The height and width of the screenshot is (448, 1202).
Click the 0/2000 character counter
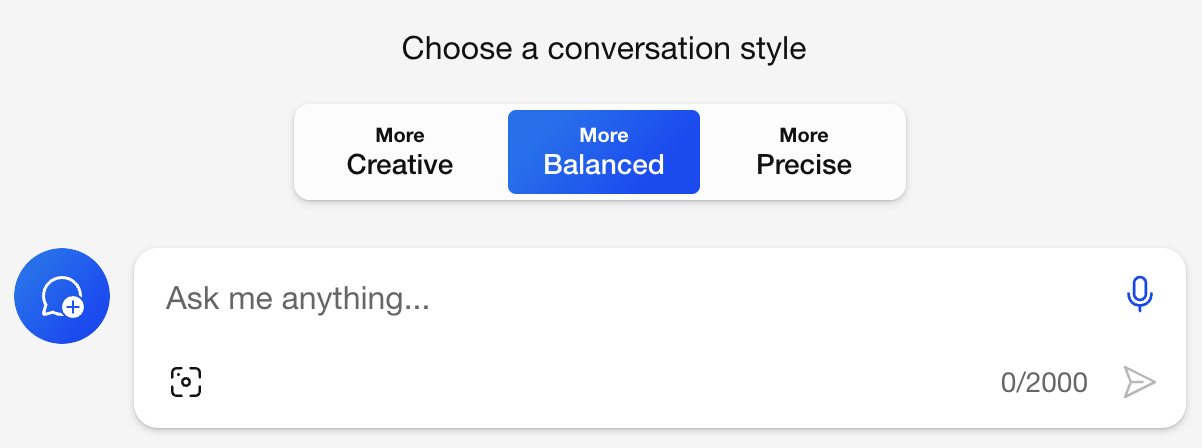(x=1044, y=382)
